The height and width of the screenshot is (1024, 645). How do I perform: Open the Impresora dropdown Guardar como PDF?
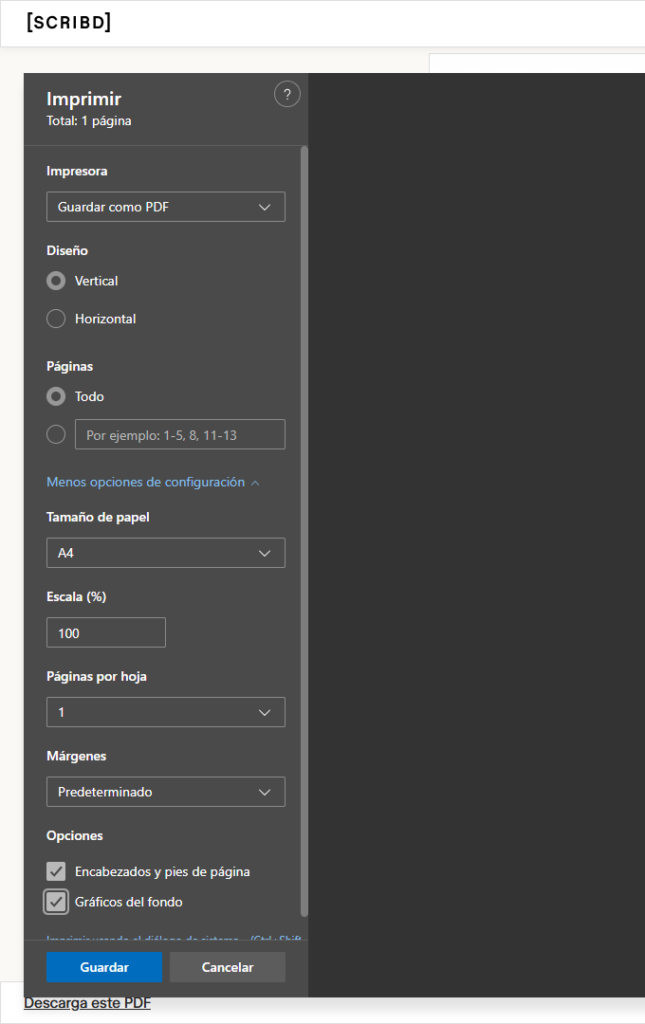point(166,207)
